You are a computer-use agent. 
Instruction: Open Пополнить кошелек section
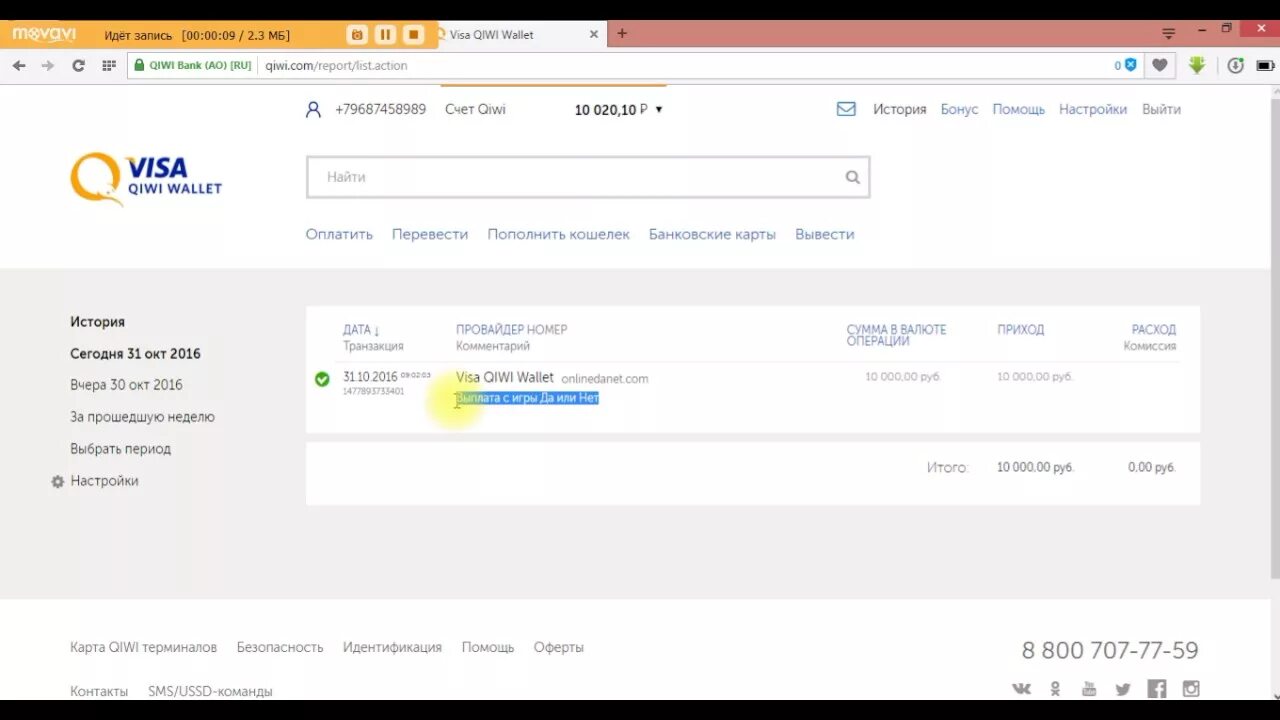point(559,234)
